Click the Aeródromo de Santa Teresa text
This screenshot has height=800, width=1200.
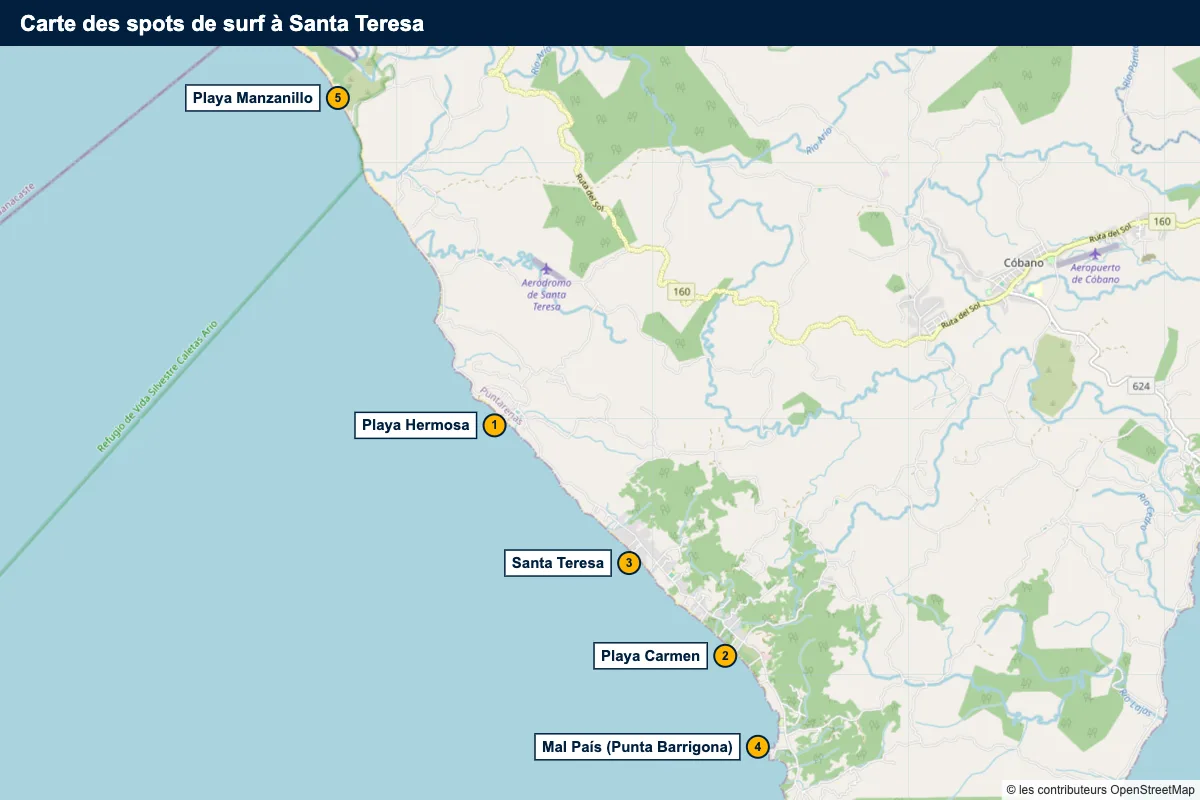[x=546, y=295]
